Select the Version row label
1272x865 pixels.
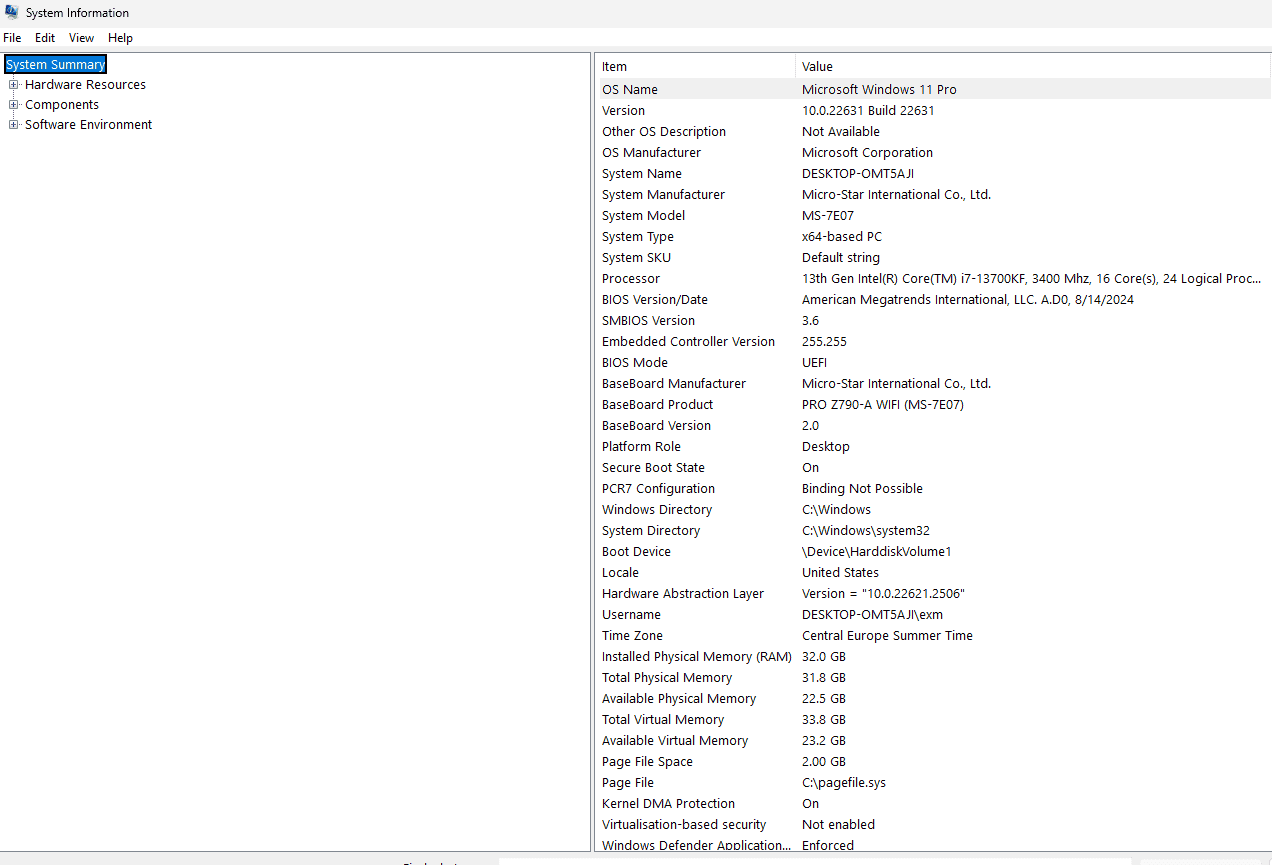(x=623, y=111)
